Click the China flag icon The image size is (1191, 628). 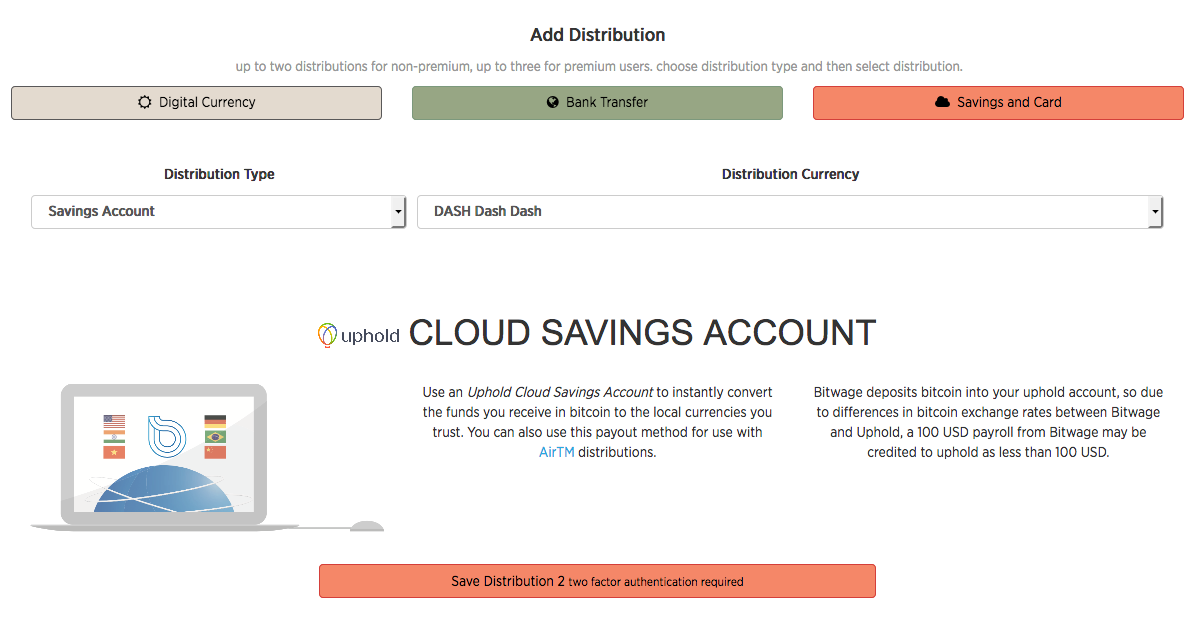[x=215, y=452]
